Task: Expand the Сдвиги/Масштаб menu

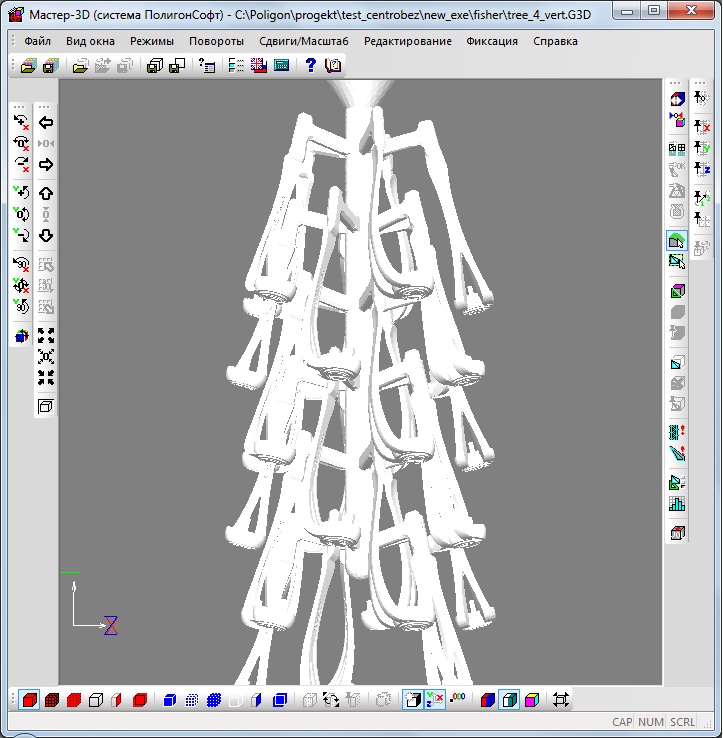Action: pos(303,42)
